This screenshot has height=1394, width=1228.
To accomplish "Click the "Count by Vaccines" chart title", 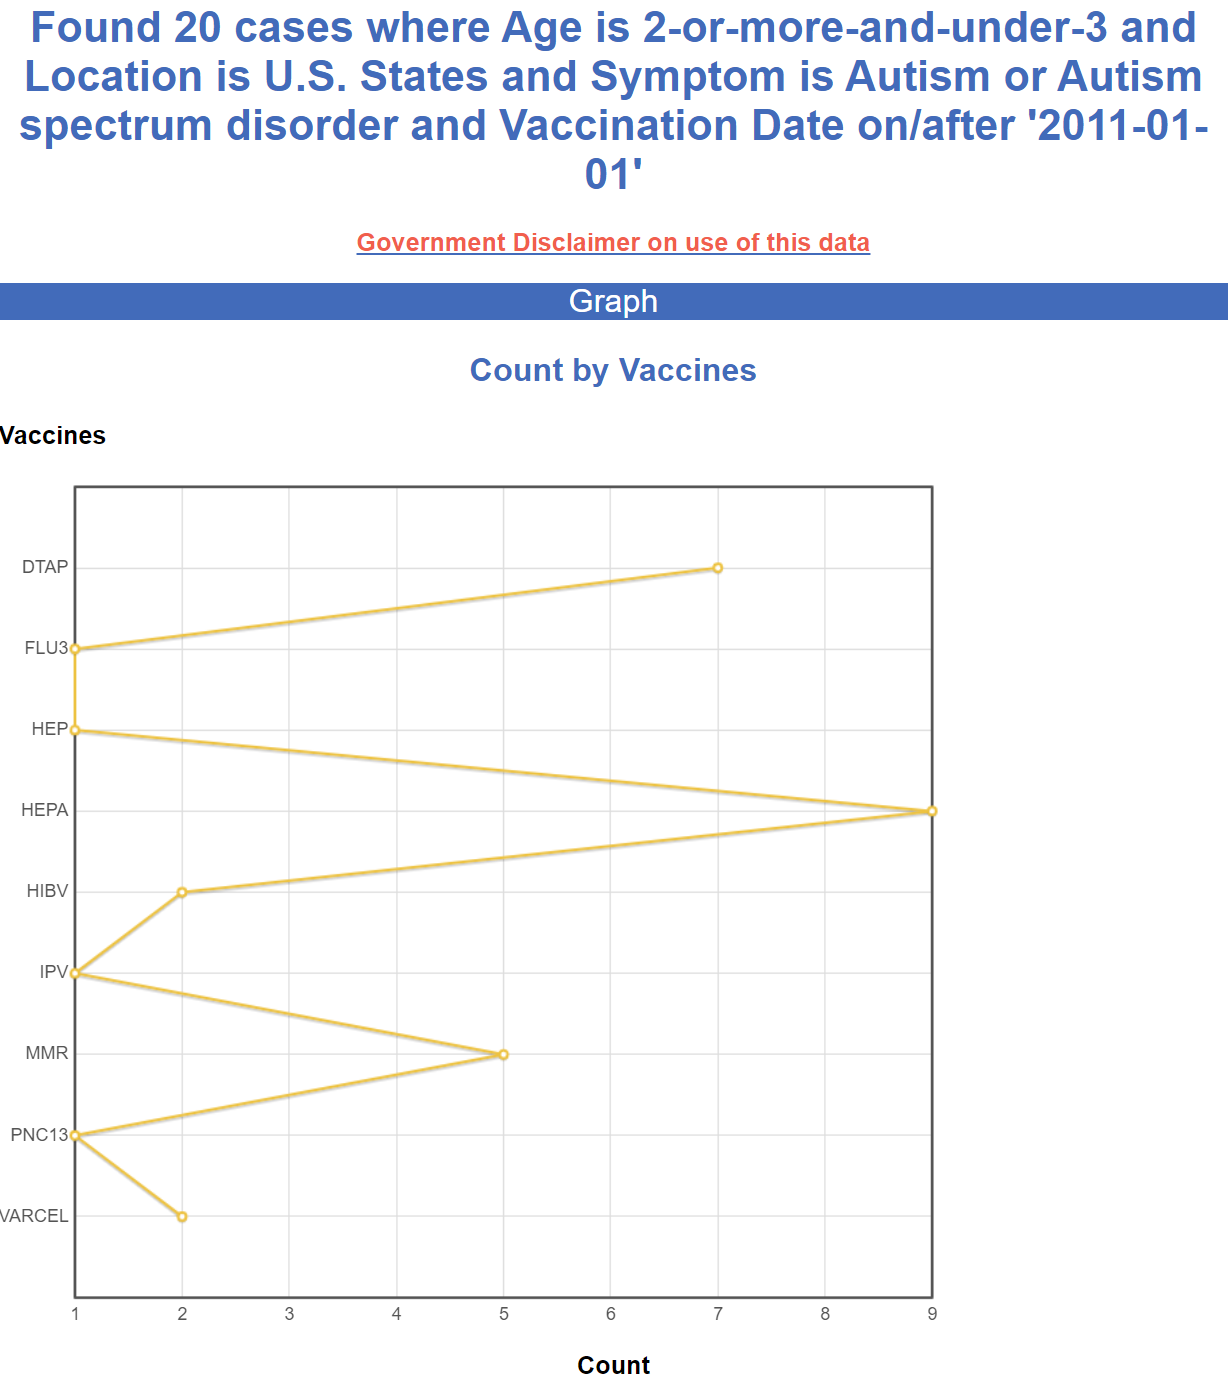I will point(613,370).
